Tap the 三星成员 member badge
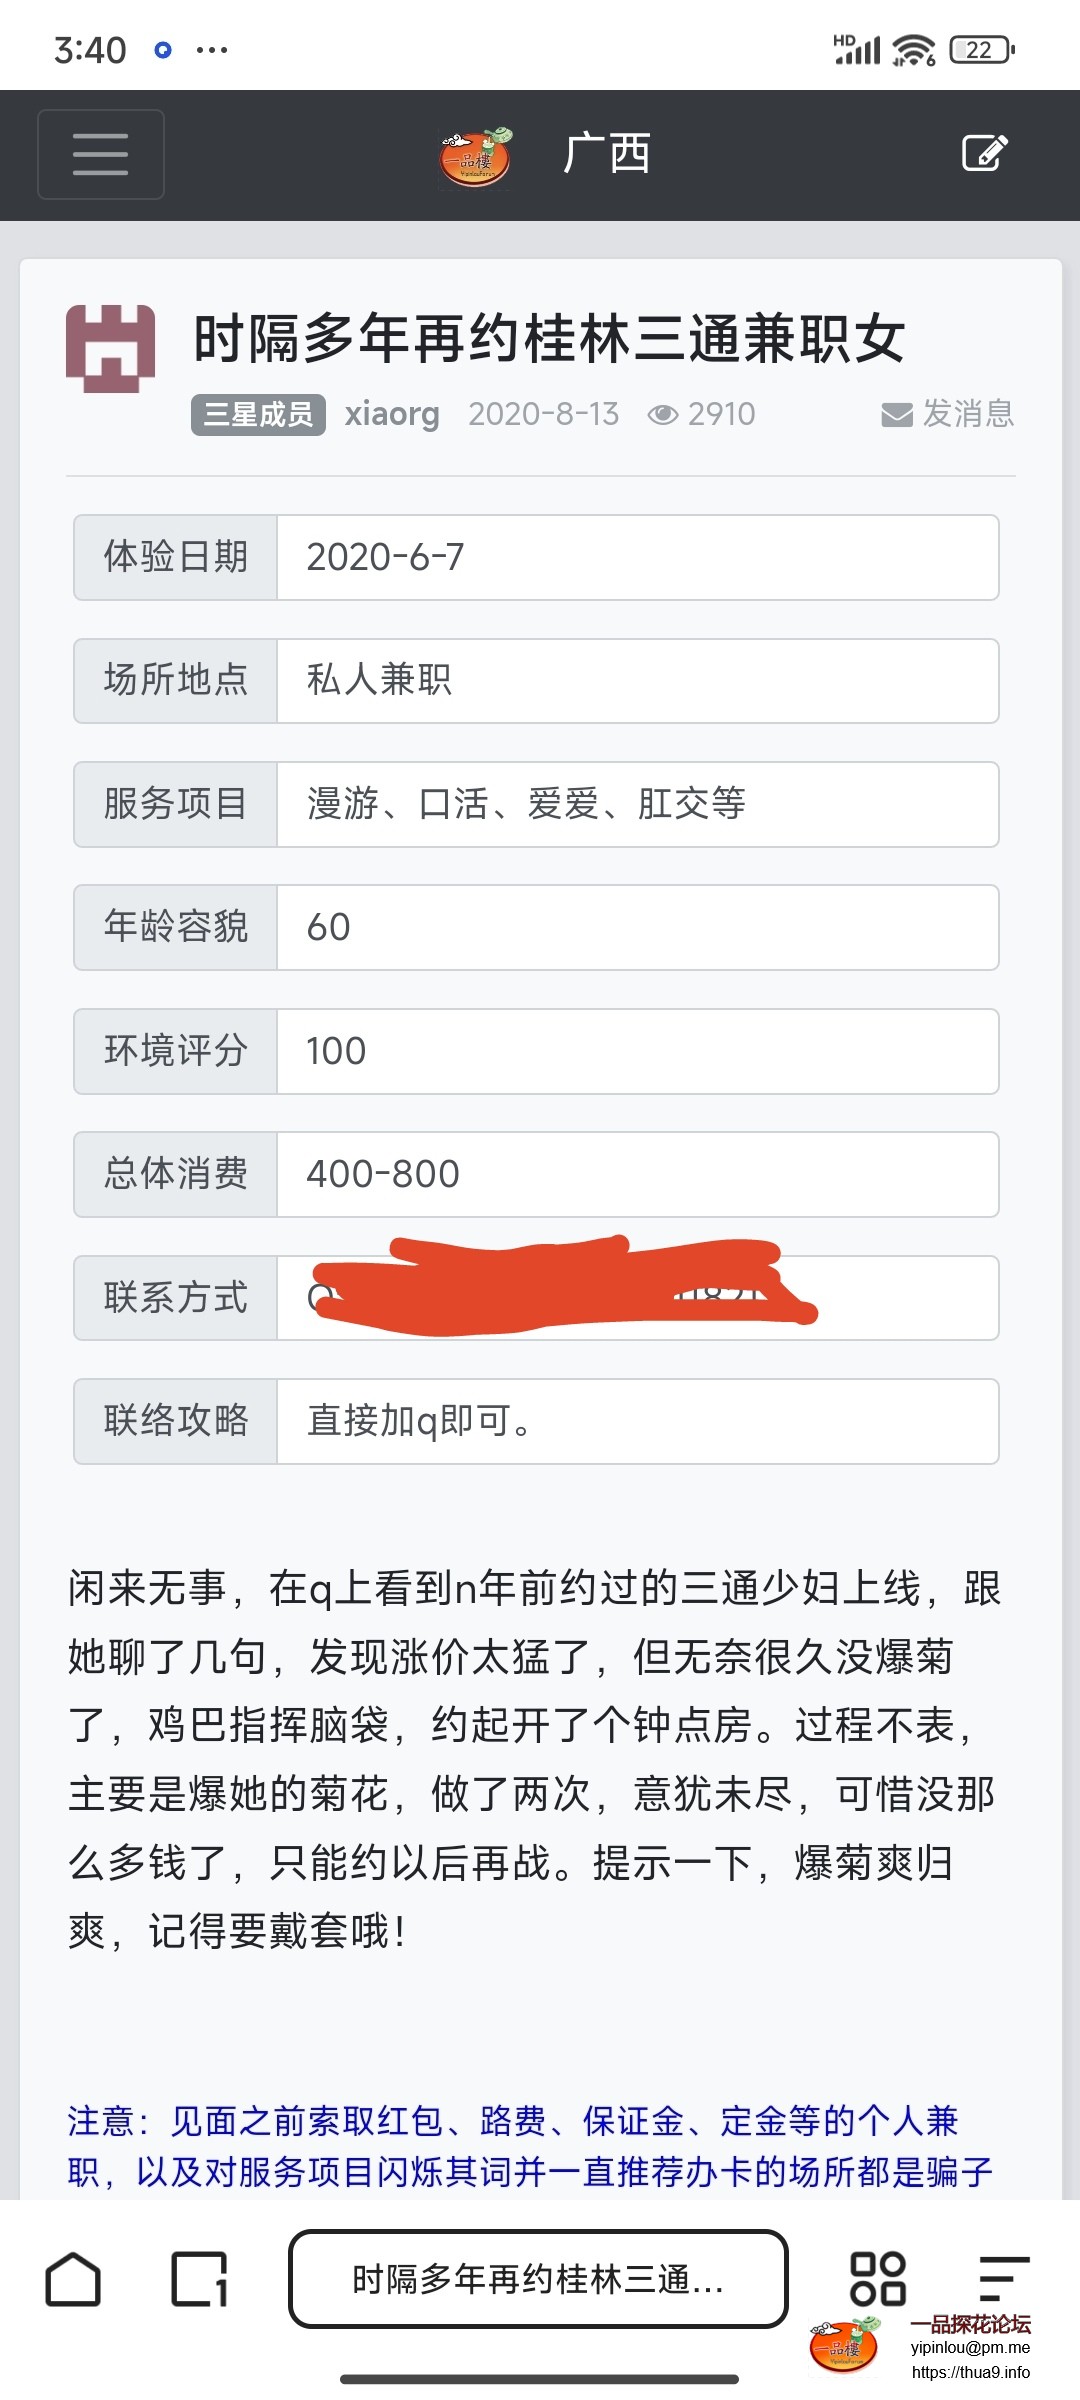Screen dimensions: 1080x2400 tap(258, 414)
